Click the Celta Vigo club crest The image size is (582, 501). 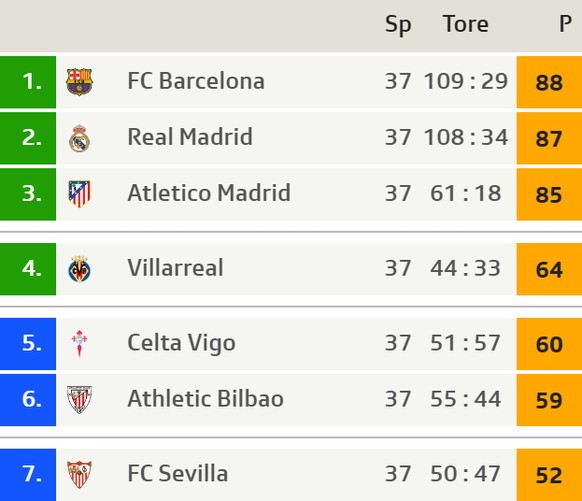(x=79, y=344)
